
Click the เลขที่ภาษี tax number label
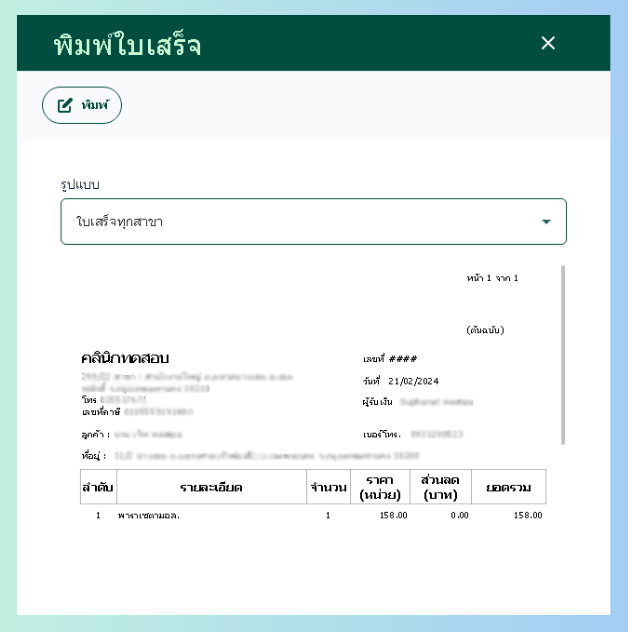(101, 412)
